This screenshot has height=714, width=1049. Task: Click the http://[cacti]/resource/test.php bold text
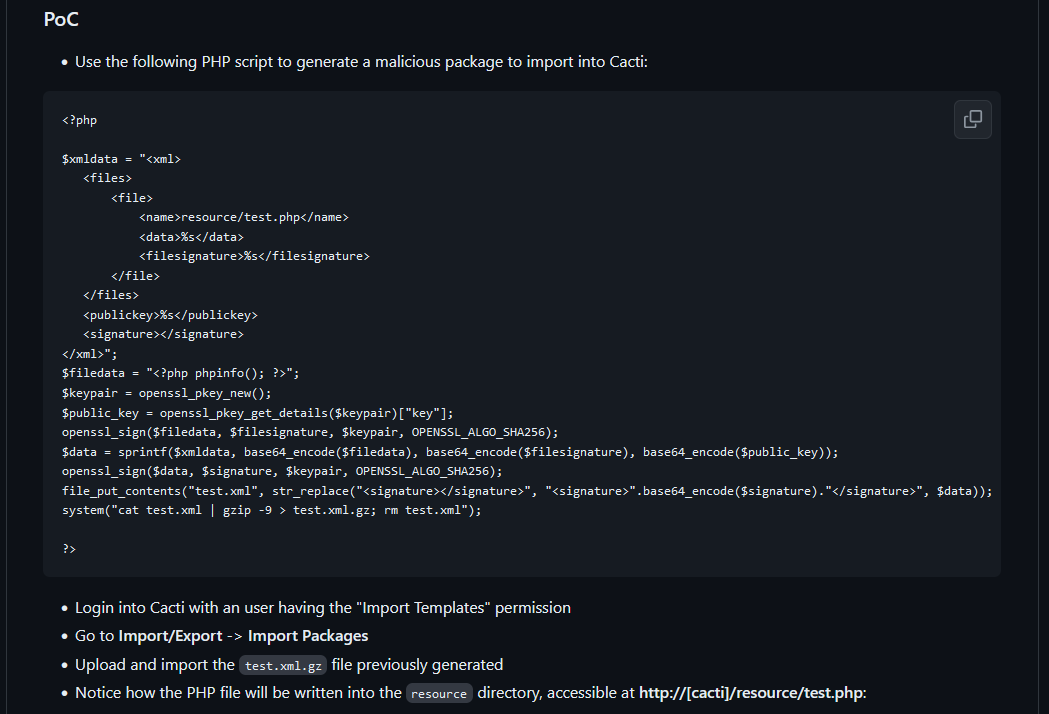pyautogui.click(x=751, y=693)
